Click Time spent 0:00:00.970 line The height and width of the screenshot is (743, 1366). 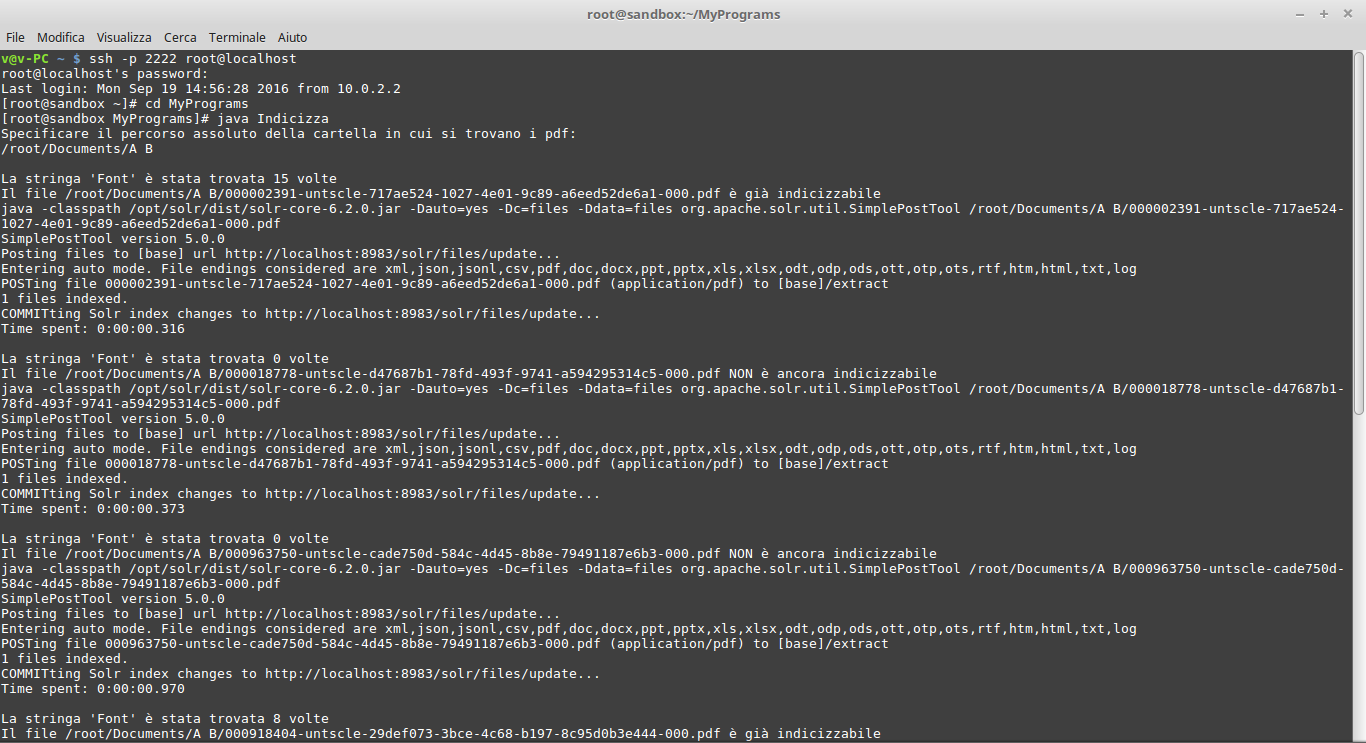[93, 689]
